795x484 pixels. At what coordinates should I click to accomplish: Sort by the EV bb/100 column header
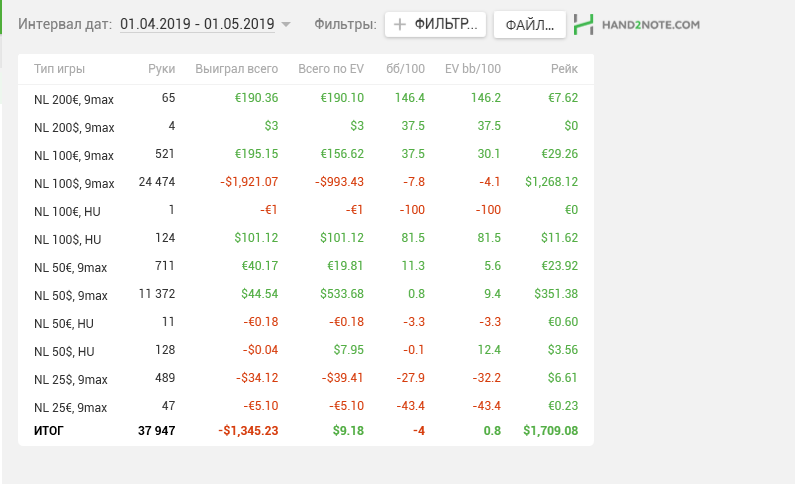473,69
